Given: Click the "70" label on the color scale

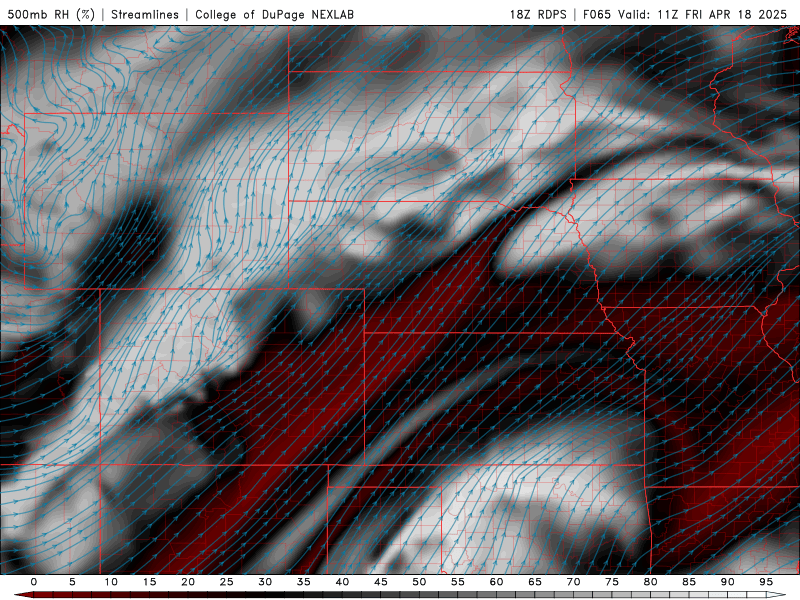Looking at the screenshot, I should (x=573, y=582).
